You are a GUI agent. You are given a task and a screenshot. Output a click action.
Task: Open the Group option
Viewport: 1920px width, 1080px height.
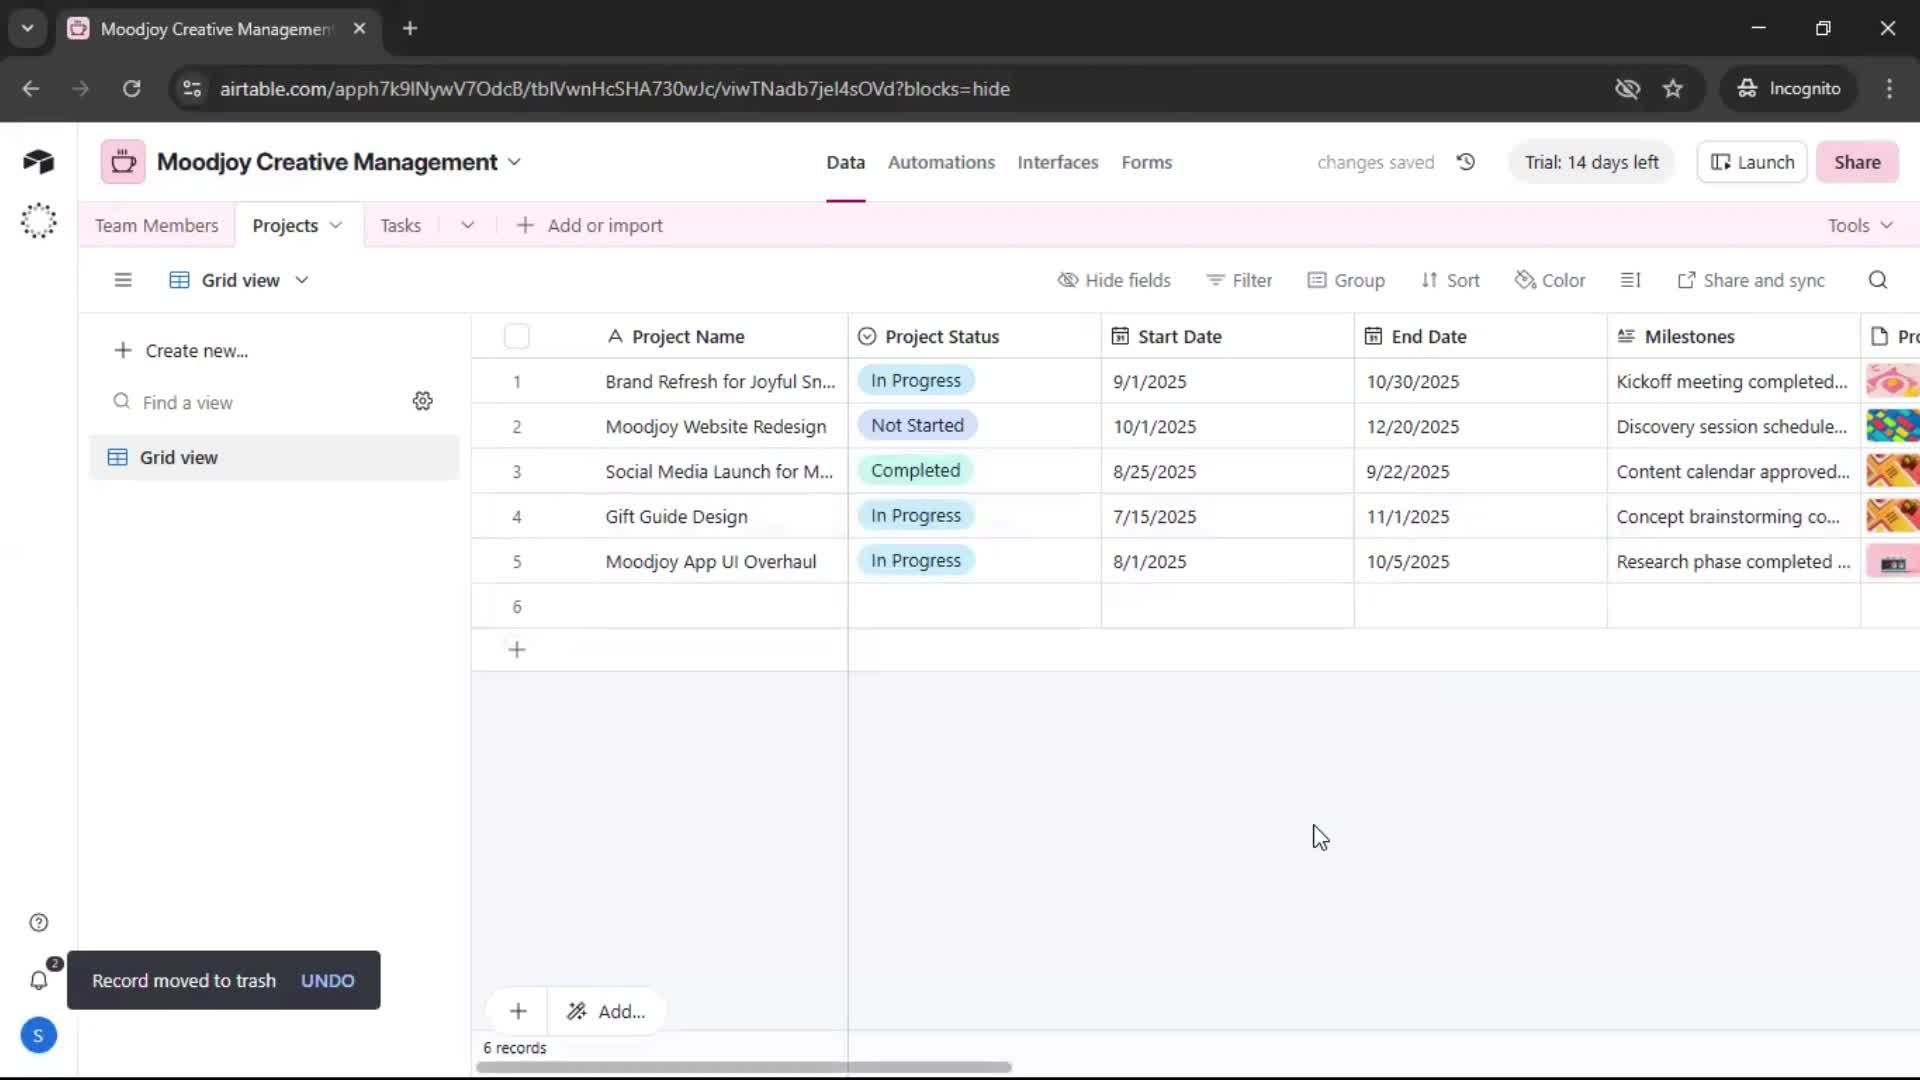point(1346,280)
